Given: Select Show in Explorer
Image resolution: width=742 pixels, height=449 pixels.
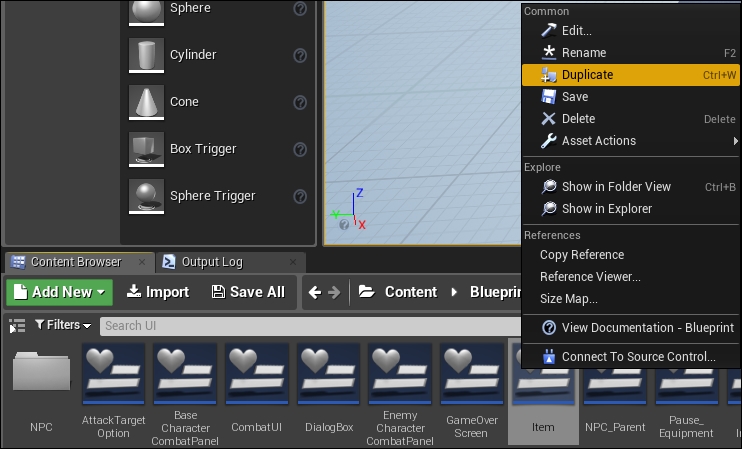Looking at the screenshot, I should coord(630,209).
